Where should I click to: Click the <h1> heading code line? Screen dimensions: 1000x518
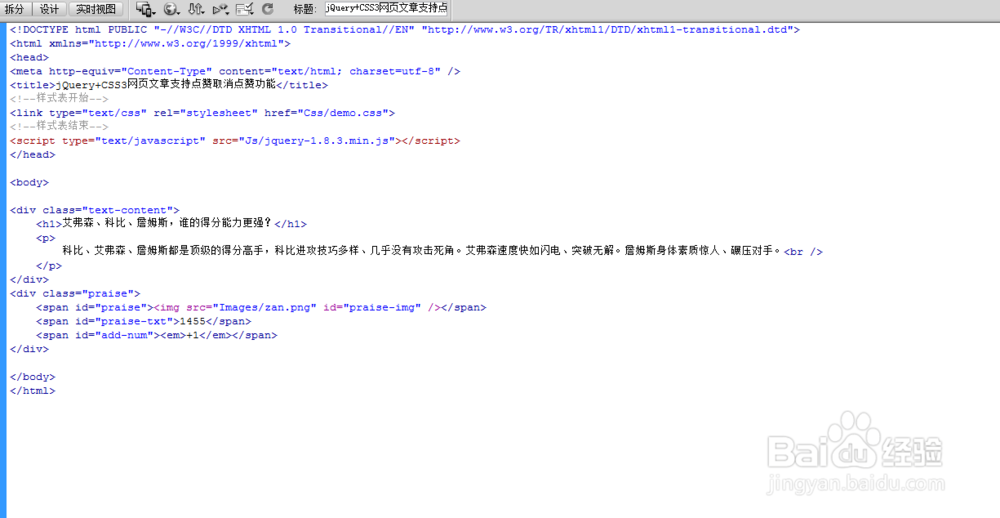(x=172, y=224)
